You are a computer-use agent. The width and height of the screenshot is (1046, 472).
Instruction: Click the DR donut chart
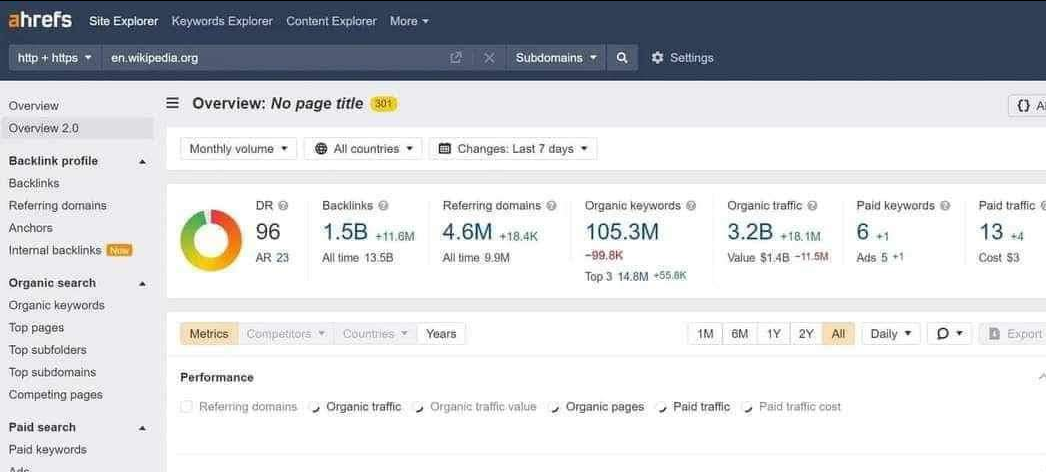pyautogui.click(x=211, y=240)
